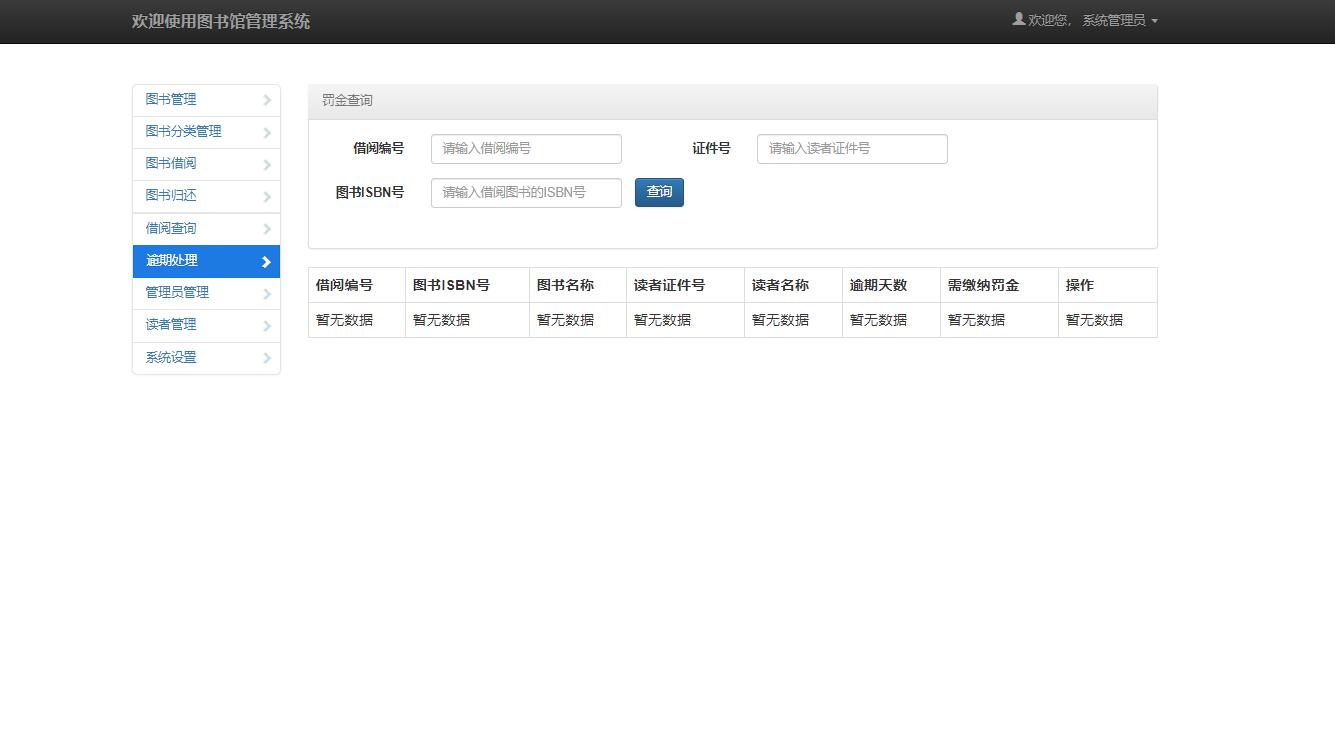This screenshot has height=752, width=1335.
Task: Select 图书管理 in the sidebar
Action: click(170, 100)
